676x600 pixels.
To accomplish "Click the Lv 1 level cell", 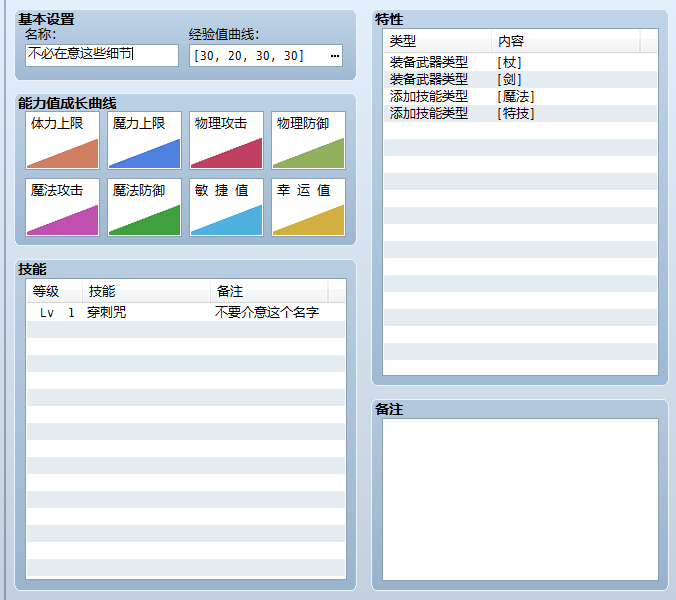I will (x=57, y=312).
